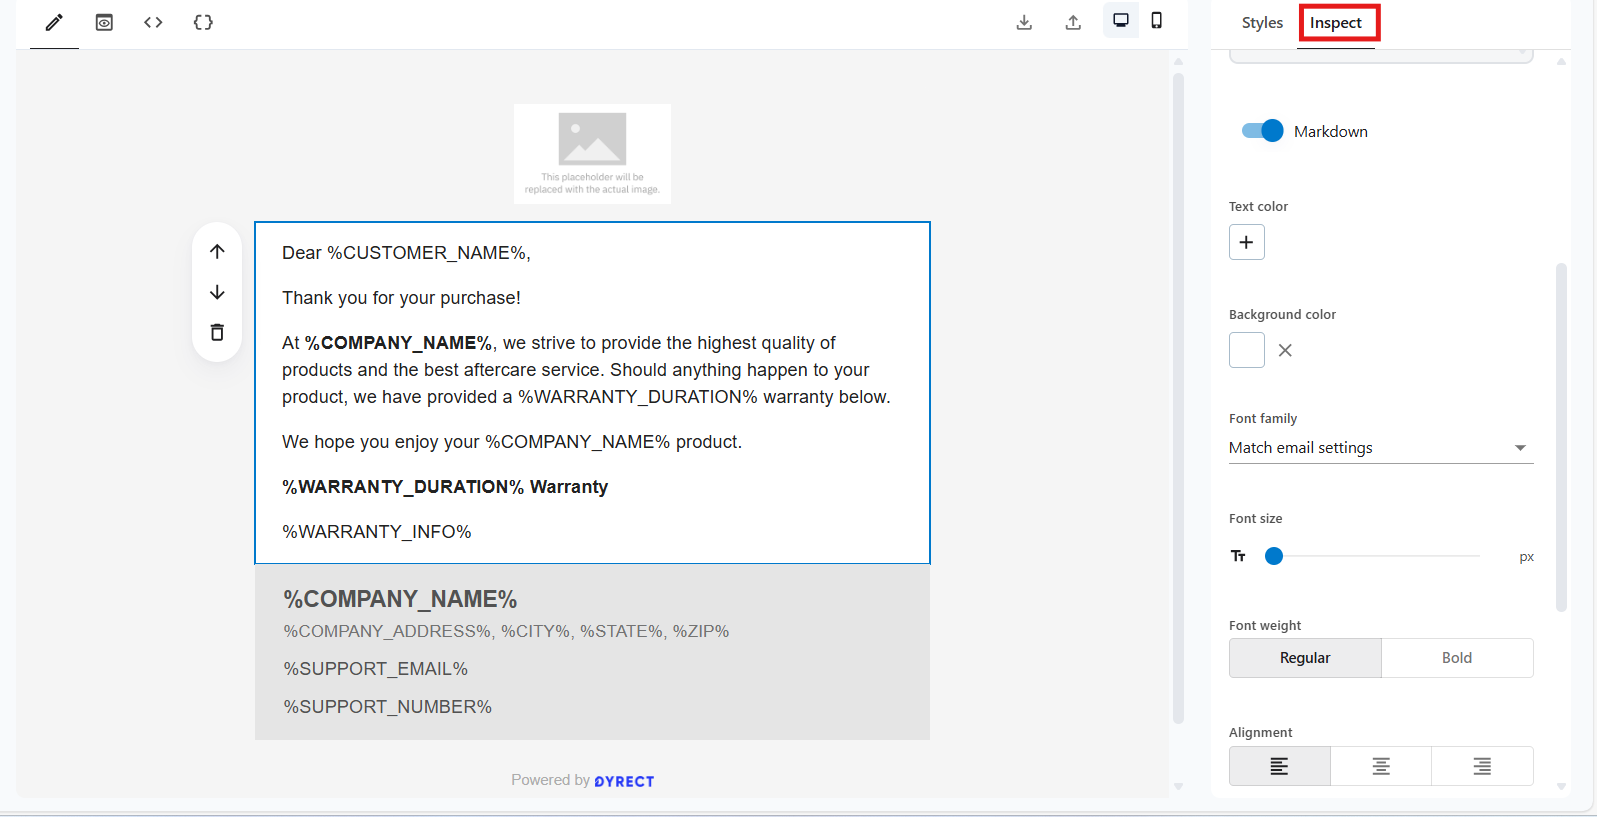
Task: Open the Inspect tab
Action: pos(1336,22)
